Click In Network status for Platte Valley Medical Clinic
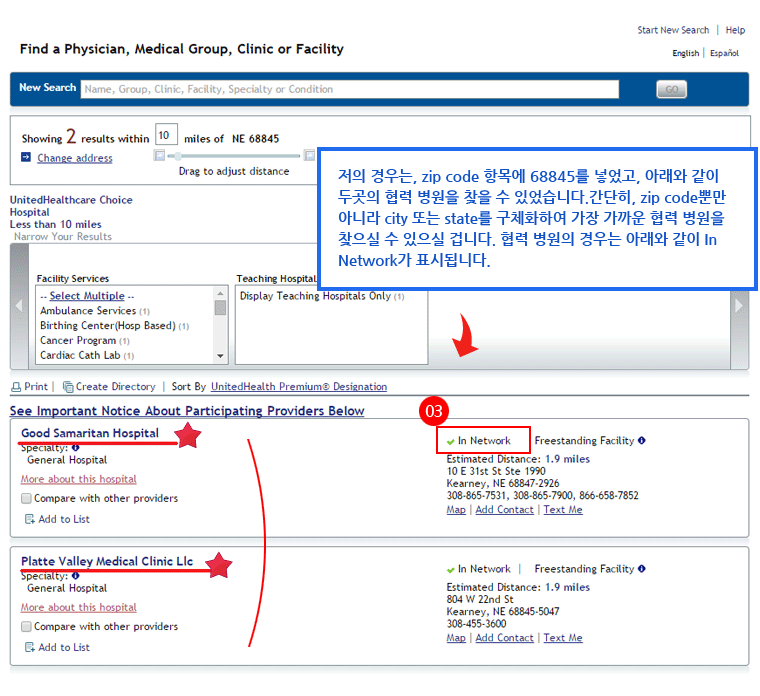The image size is (760, 696). 479,569
